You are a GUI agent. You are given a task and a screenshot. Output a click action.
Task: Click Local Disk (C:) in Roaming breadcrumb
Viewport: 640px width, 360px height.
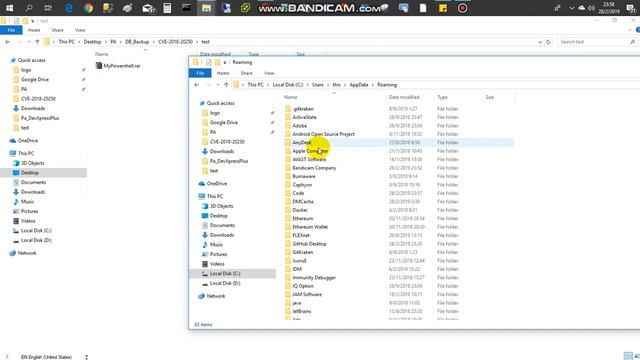[x=288, y=85]
